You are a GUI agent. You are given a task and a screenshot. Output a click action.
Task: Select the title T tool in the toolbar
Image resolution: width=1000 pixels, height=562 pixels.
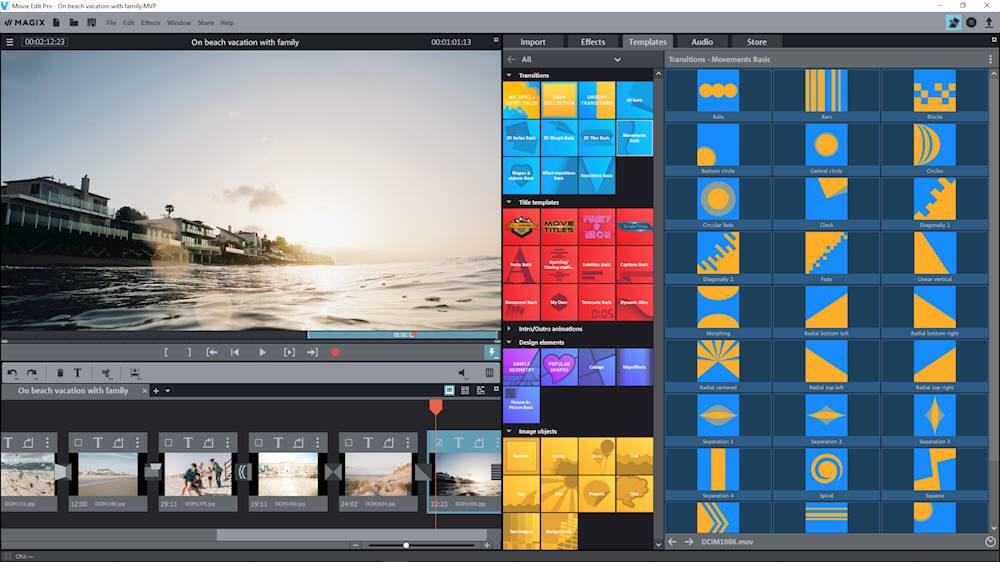pyautogui.click(x=77, y=373)
